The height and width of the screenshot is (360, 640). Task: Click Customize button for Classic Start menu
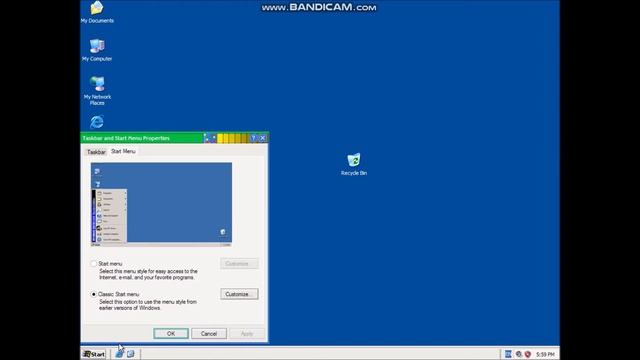click(239, 294)
